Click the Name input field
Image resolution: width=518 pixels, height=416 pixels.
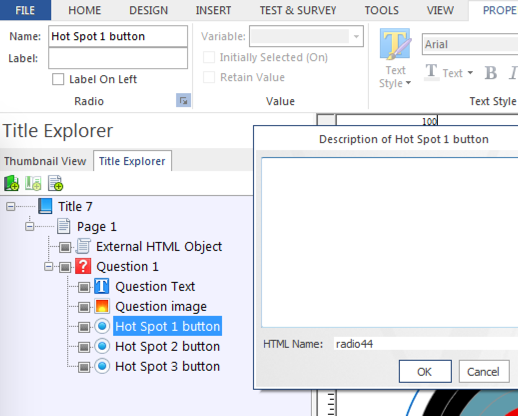click(x=118, y=36)
